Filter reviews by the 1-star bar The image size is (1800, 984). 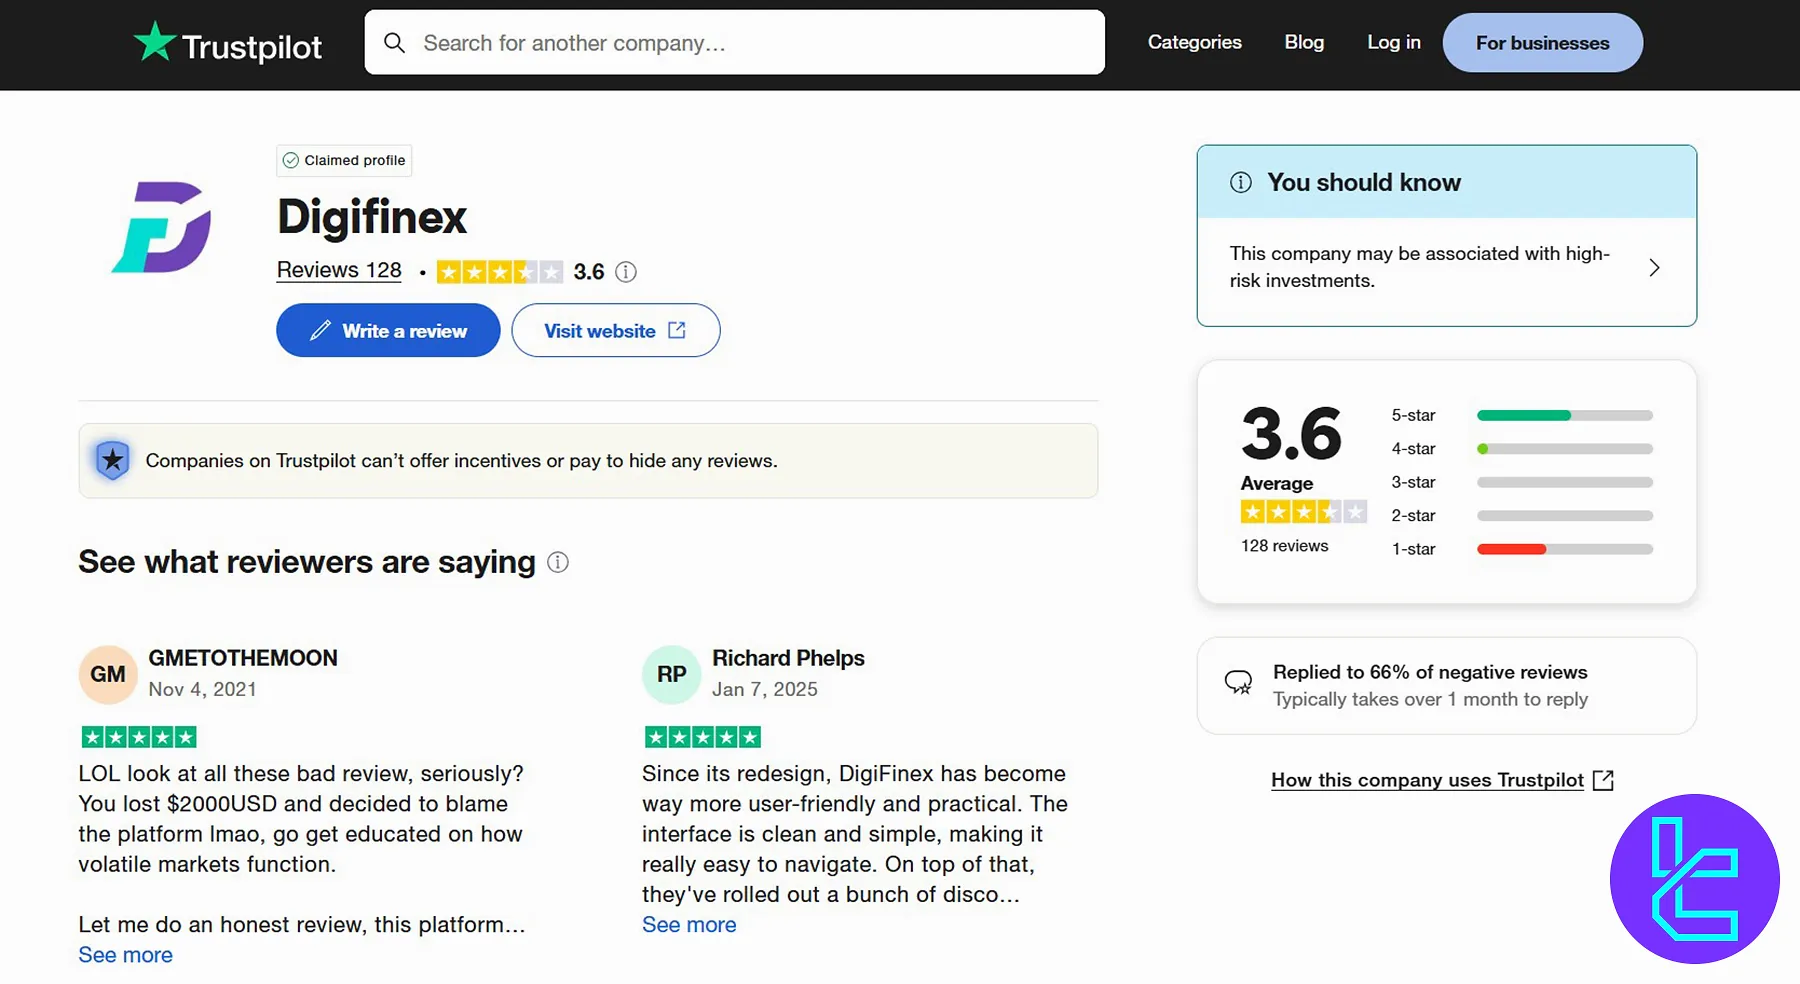pyautogui.click(x=1564, y=549)
